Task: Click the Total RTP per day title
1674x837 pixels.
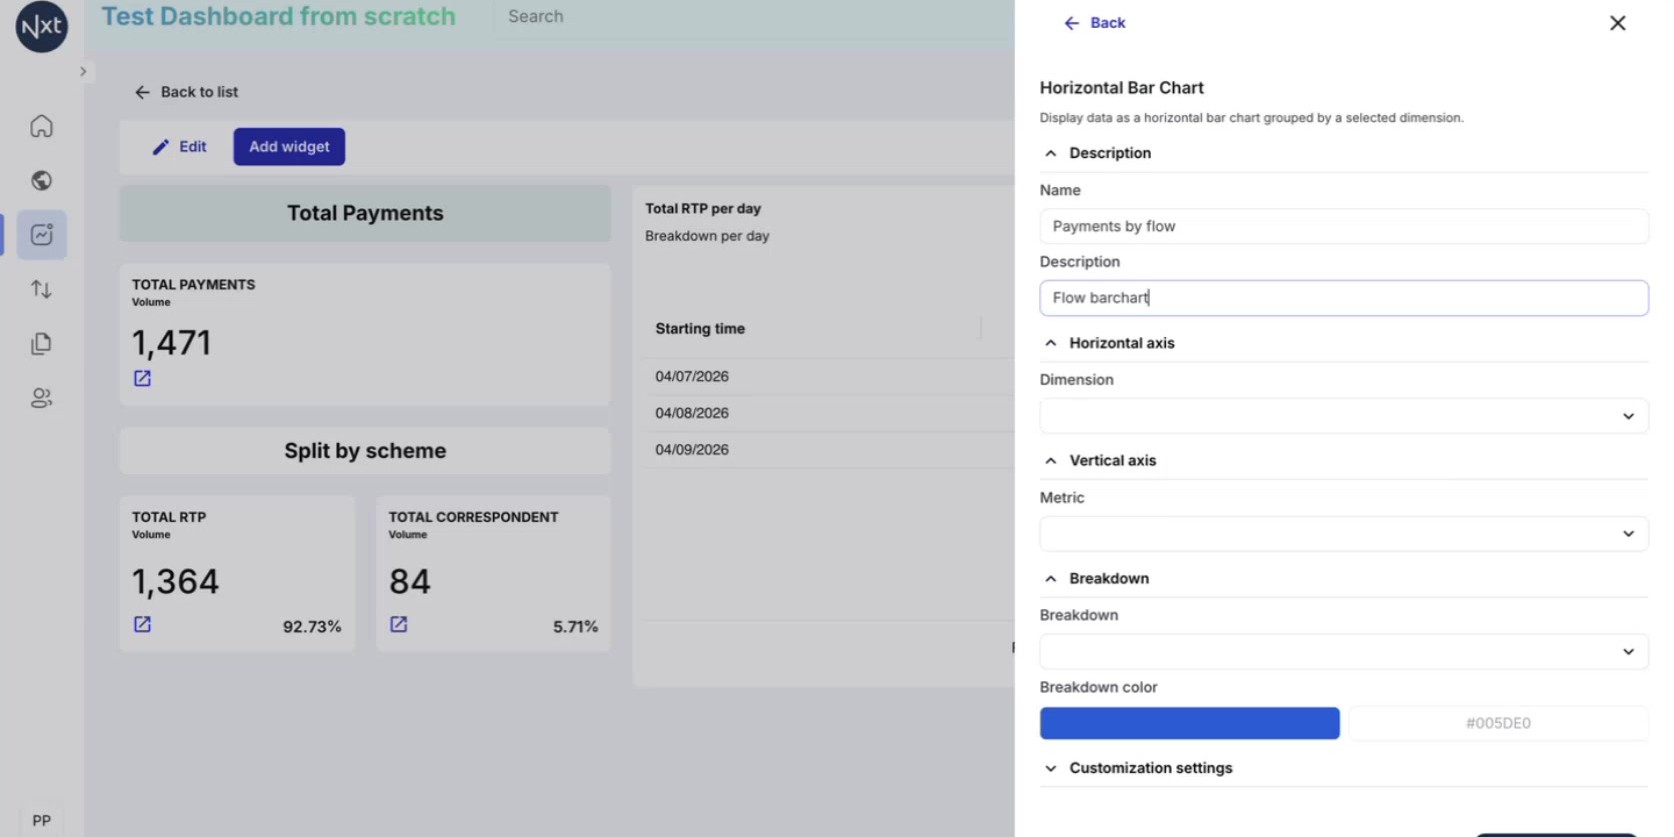Action: point(703,209)
